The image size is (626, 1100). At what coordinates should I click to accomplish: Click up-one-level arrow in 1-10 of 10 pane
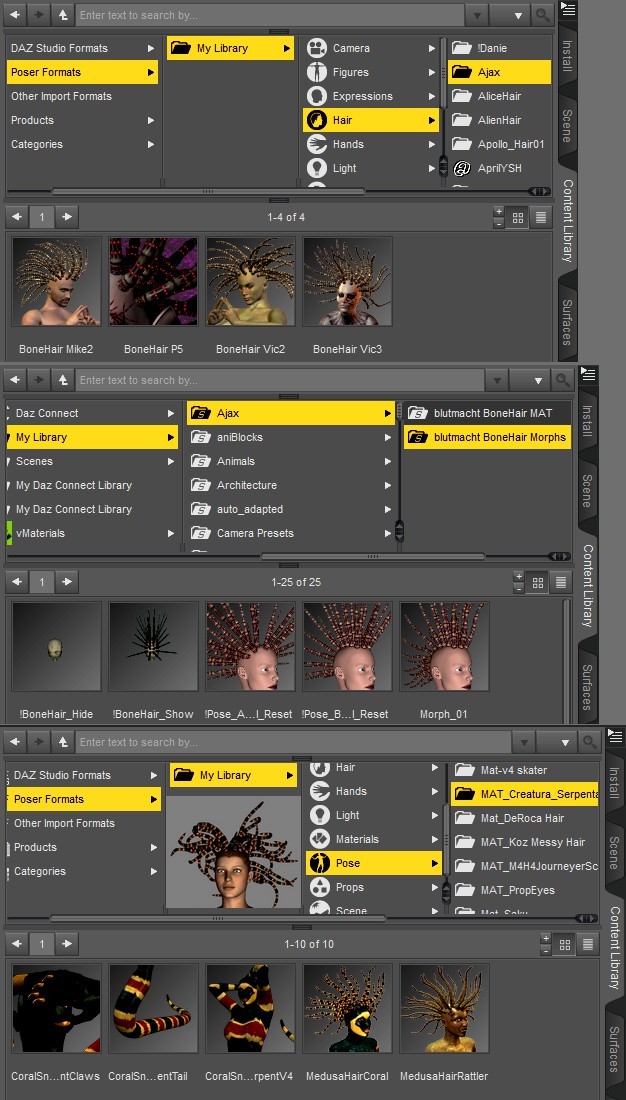pos(63,742)
